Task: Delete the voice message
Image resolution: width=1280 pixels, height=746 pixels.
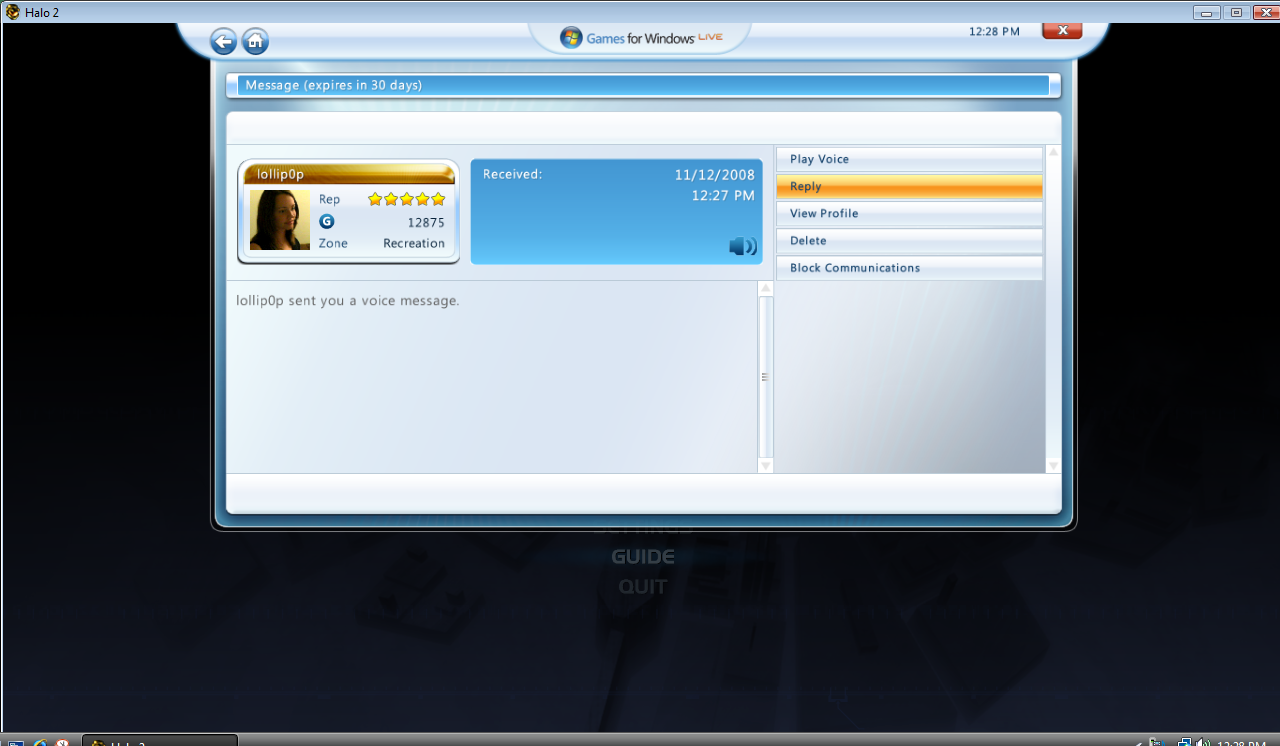Action: (909, 240)
